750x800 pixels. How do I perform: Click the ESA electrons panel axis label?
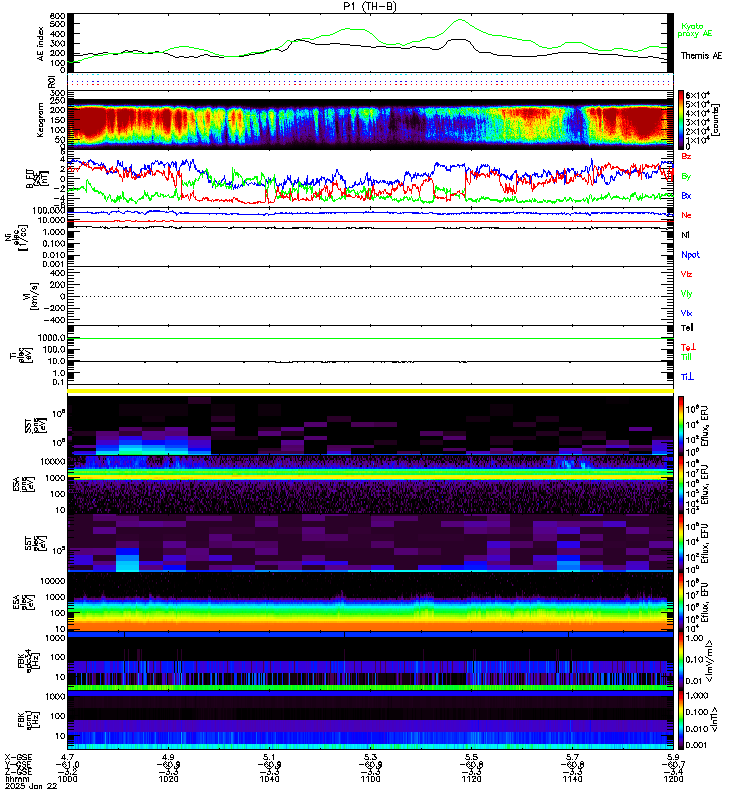(x=23, y=602)
